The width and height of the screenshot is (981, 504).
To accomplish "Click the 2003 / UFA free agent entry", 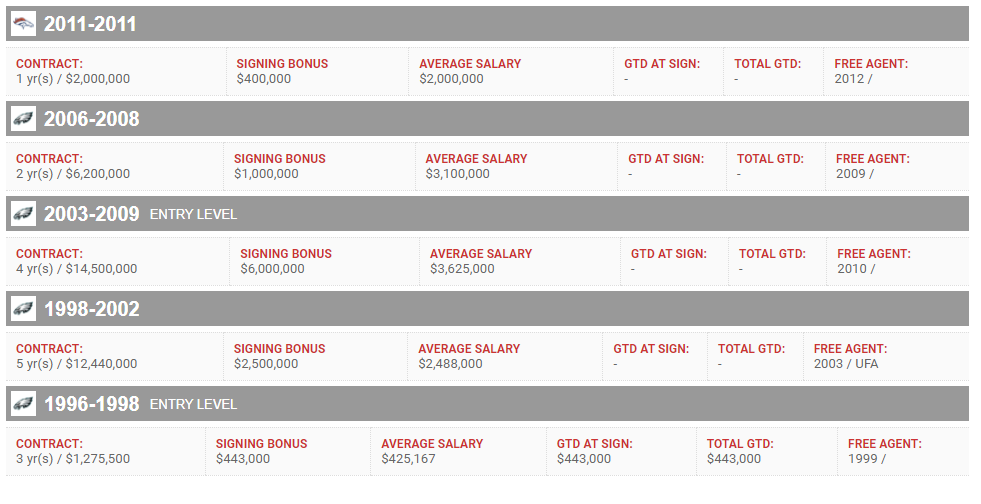I will (846, 364).
